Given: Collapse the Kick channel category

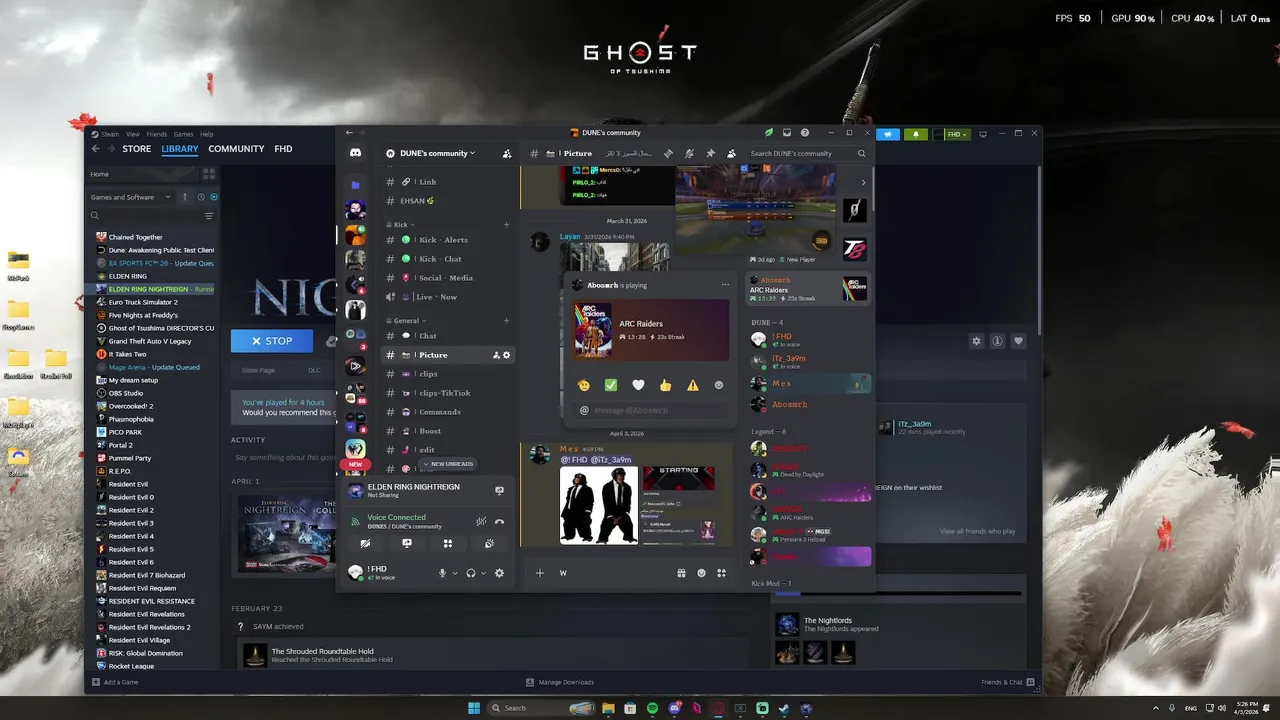Looking at the screenshot, I should click(x=402, y=225).
